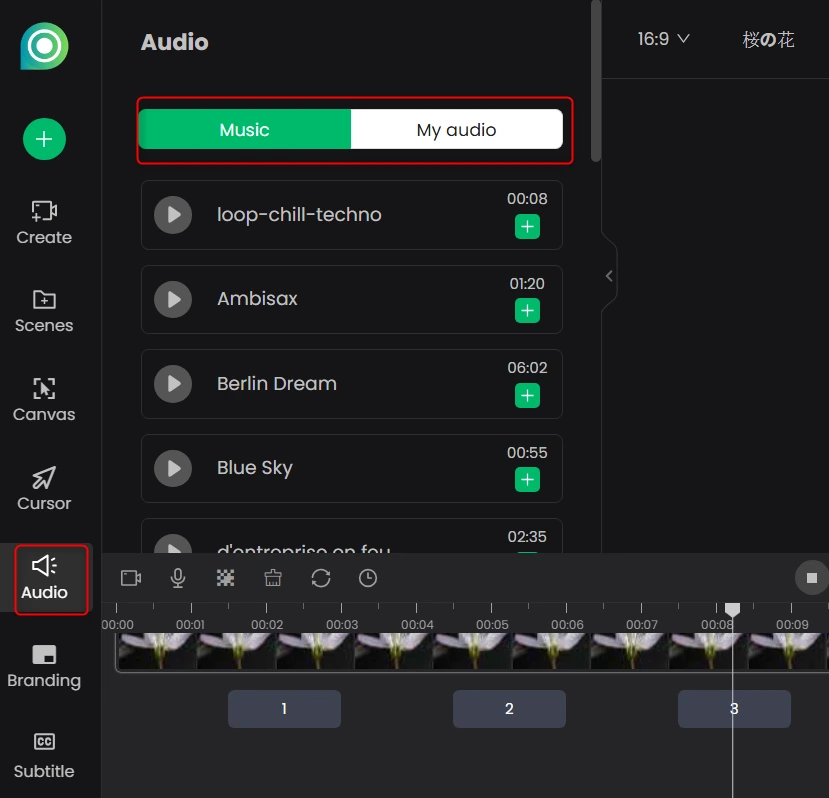Switch to the My audio tab
This screenshot has height=798, width=829.
click(456, 130)
